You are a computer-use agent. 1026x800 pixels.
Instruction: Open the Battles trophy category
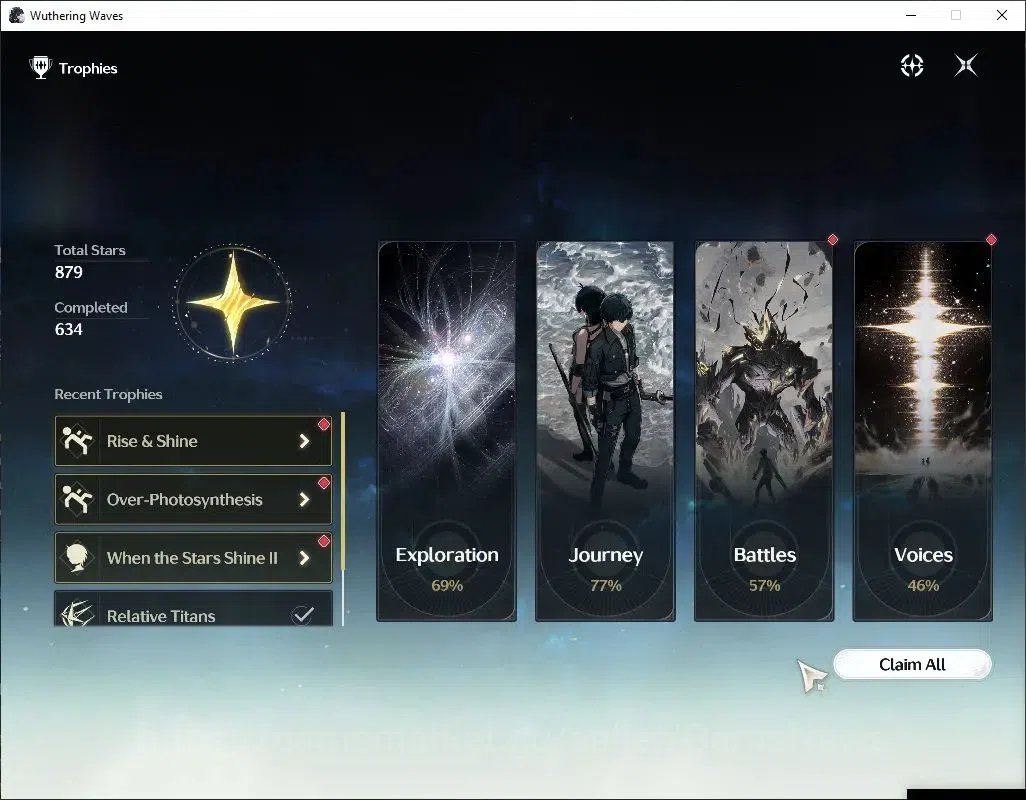(764, 431)
